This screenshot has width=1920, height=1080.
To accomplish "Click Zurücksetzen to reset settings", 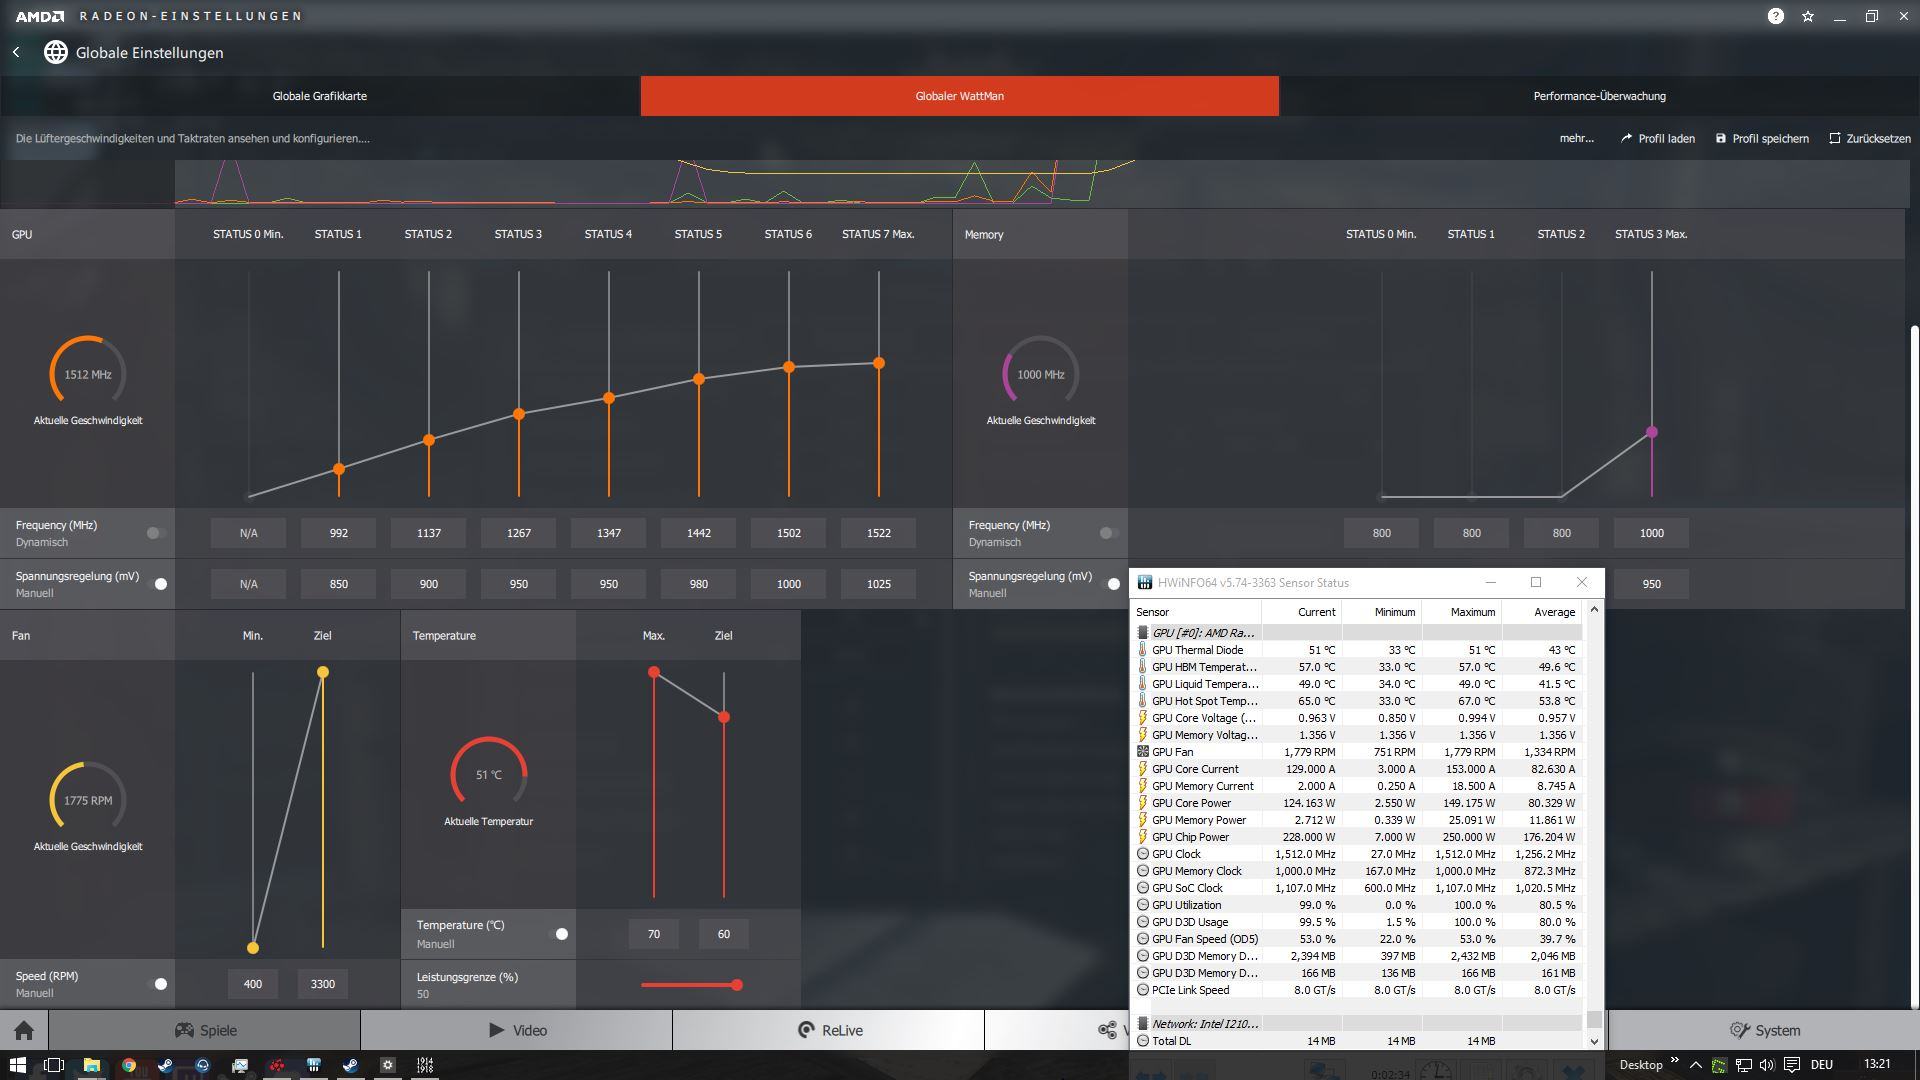I will click(1870, 138).
